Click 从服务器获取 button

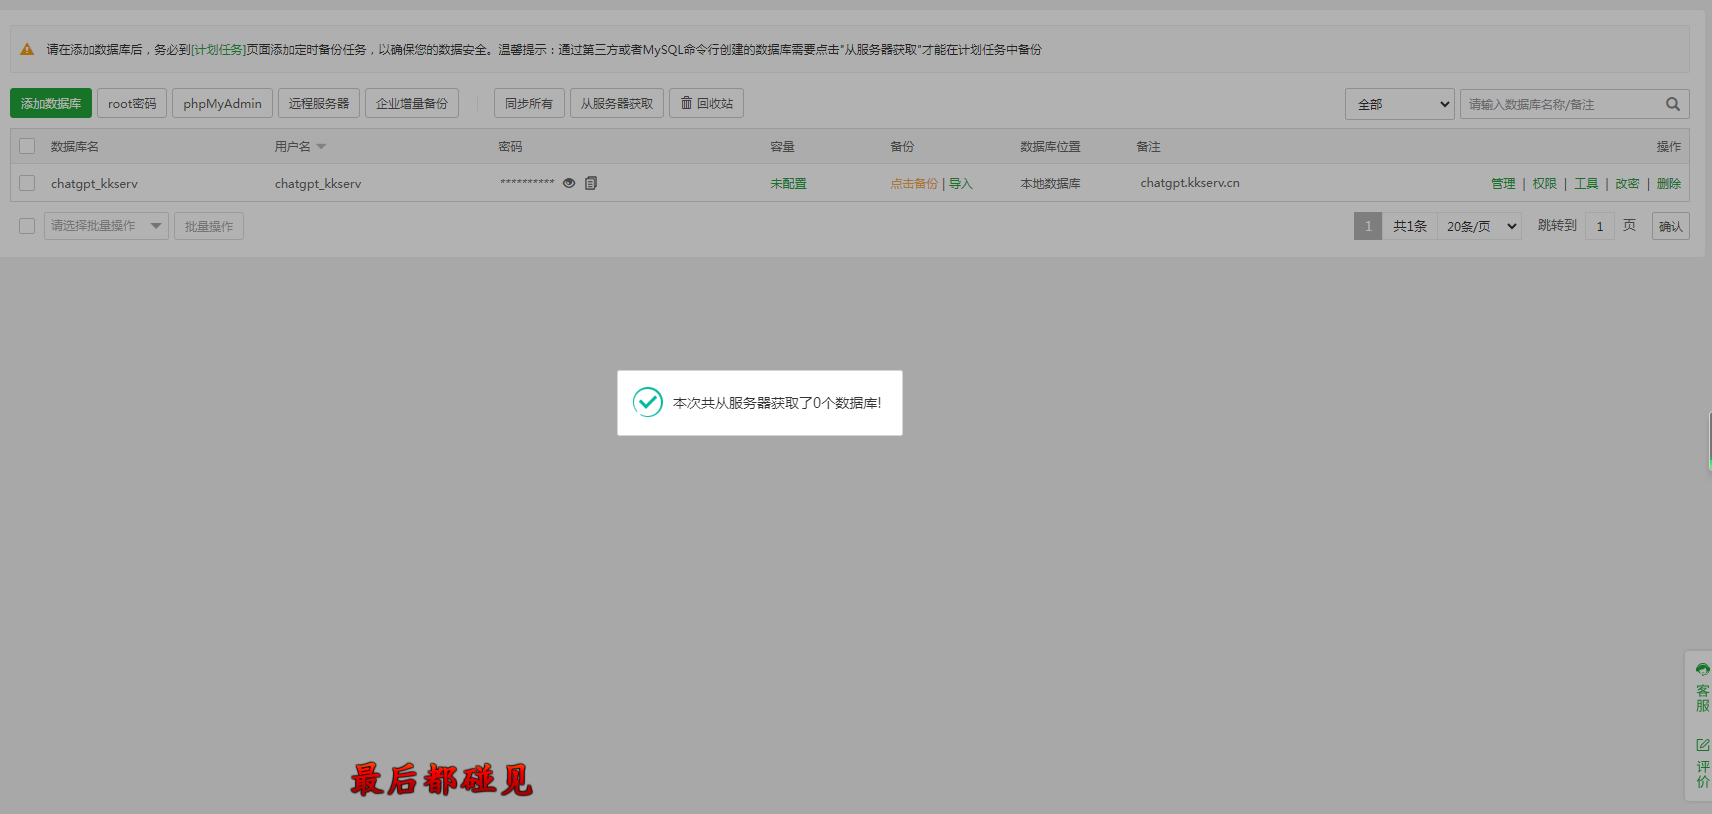[617, 103]
